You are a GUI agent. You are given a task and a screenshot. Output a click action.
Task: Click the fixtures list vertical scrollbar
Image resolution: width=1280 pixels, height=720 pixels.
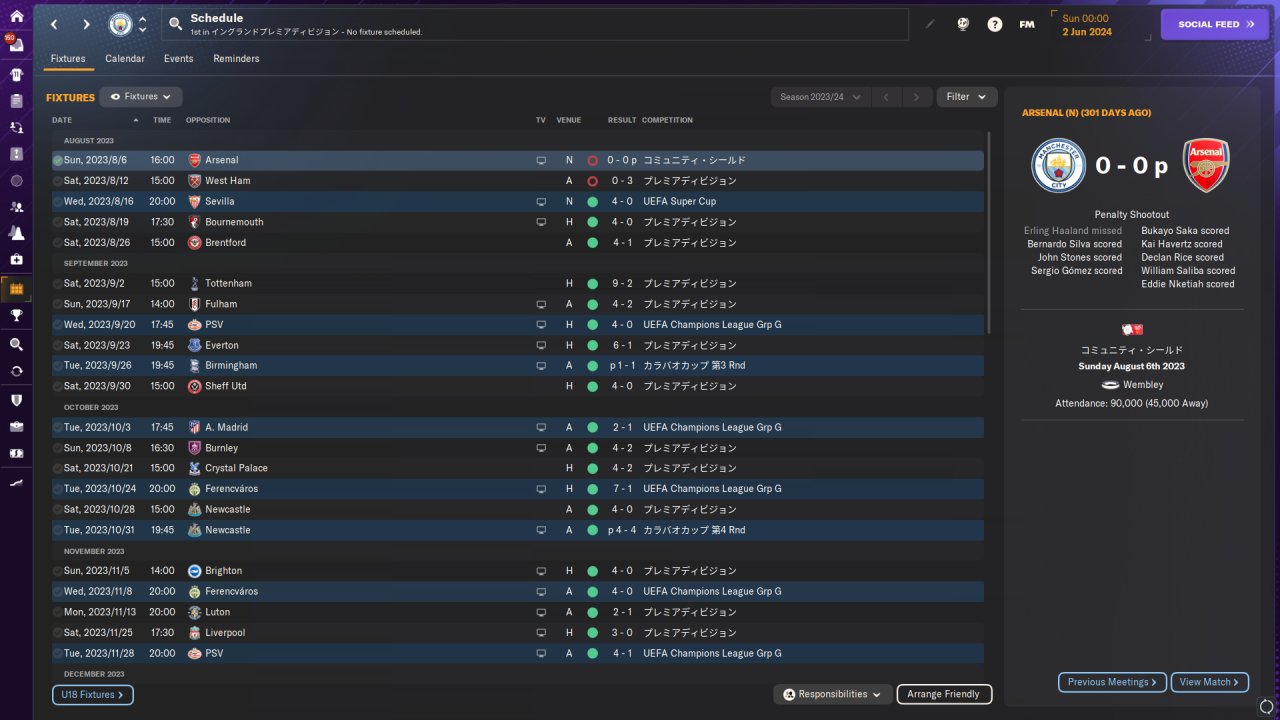point(989,232)
